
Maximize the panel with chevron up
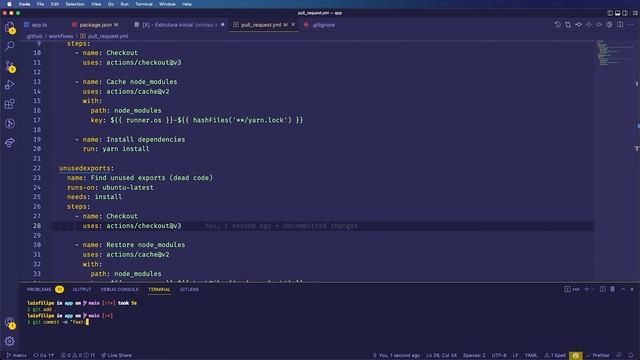(623, 289)
